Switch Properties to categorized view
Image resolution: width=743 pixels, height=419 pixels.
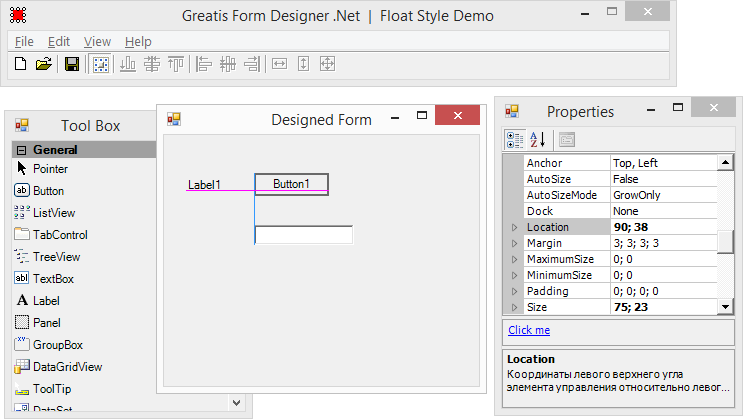click(515, 140)
